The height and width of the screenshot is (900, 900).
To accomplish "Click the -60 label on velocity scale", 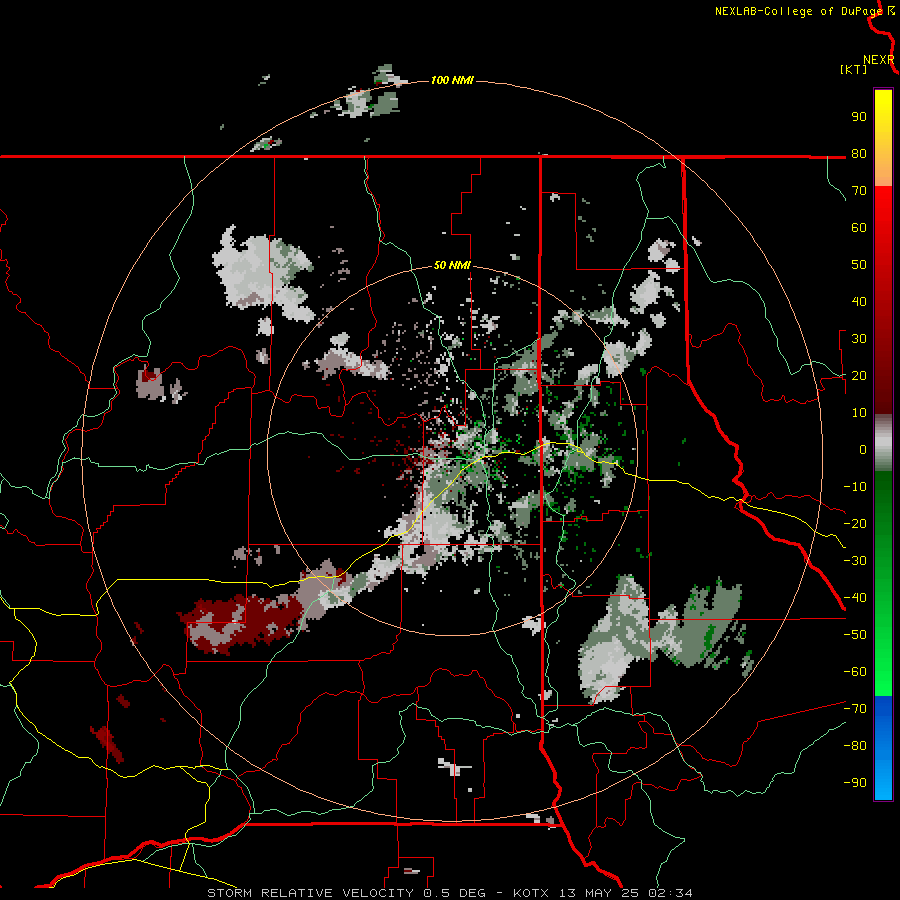I will click(x=855, y=672).
